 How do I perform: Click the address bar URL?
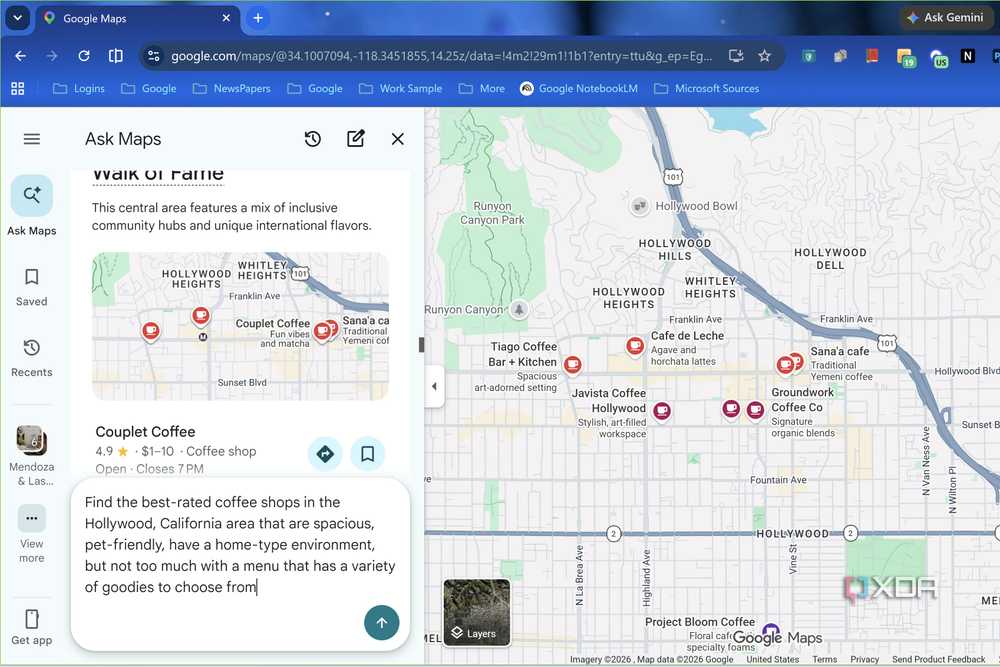click(441, 56)
